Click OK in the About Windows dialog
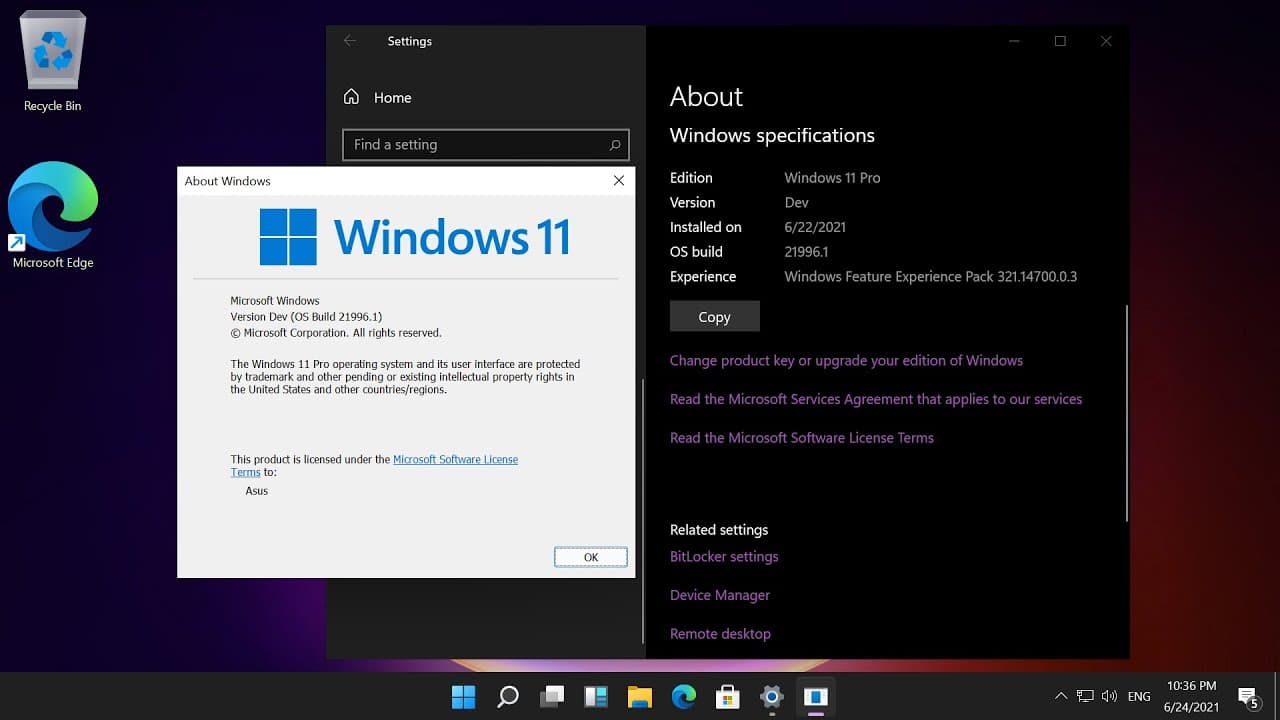The width and height of the screenshot is (1280, 720). click(591, 557)
